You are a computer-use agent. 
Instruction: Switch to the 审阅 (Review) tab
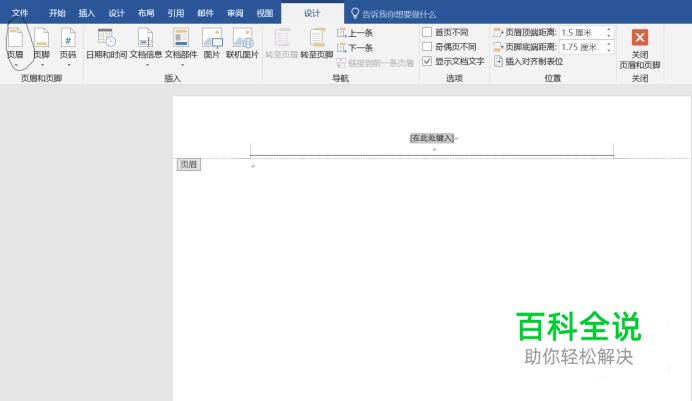coord(235,13)
